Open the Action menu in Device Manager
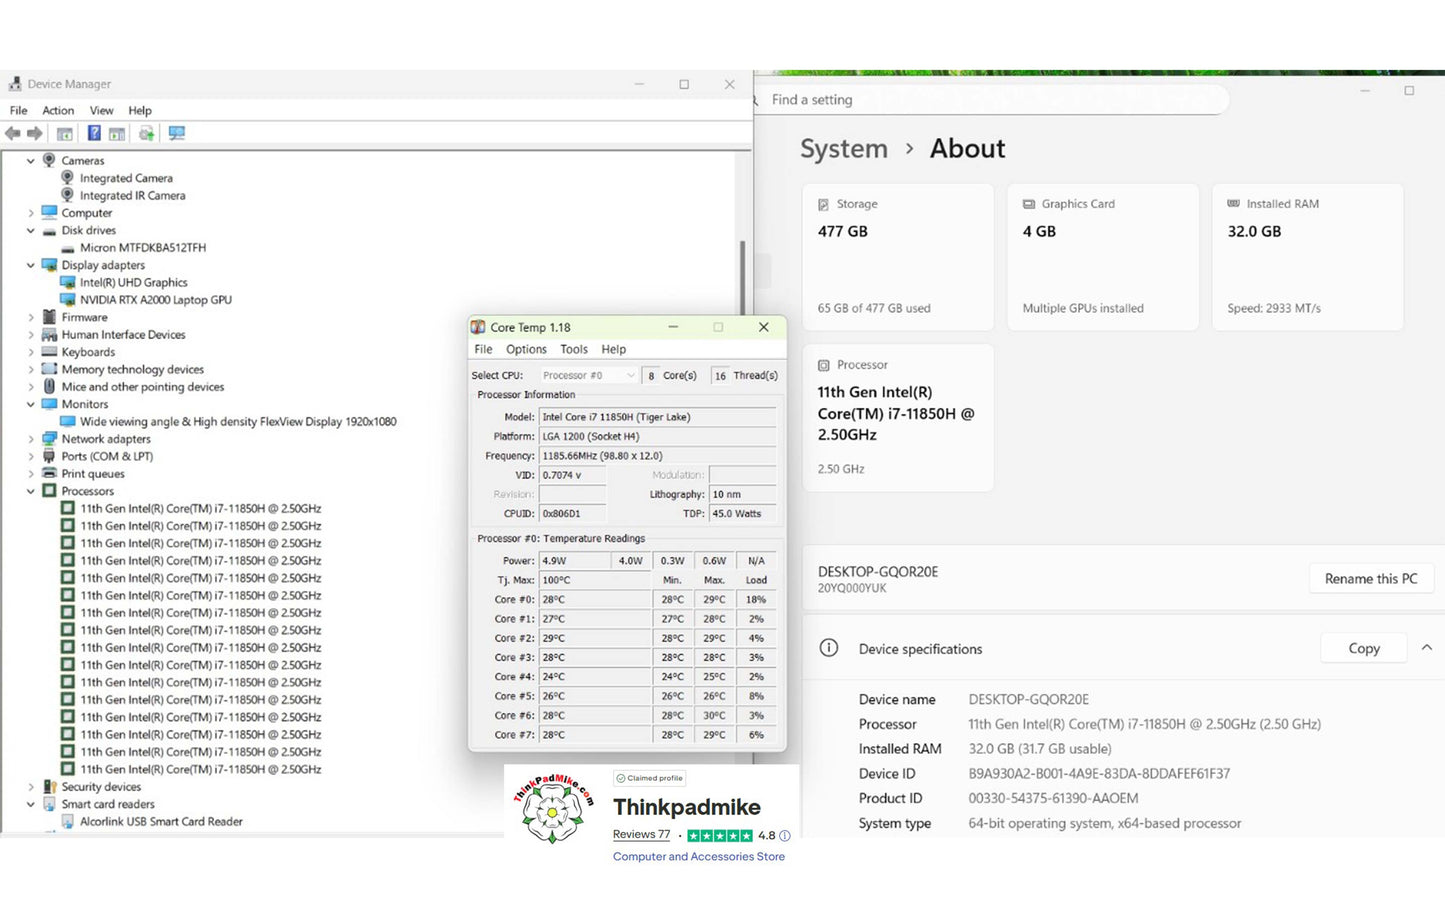Viewport: 1445px width, 908px height. coord(58,111)
